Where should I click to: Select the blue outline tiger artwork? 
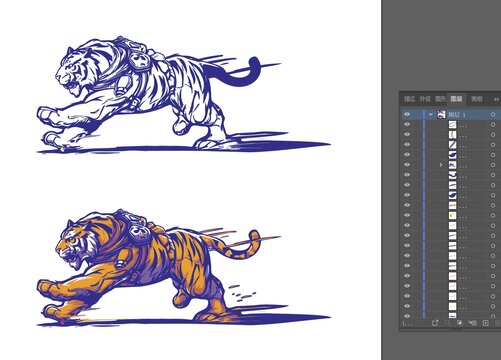183,95
